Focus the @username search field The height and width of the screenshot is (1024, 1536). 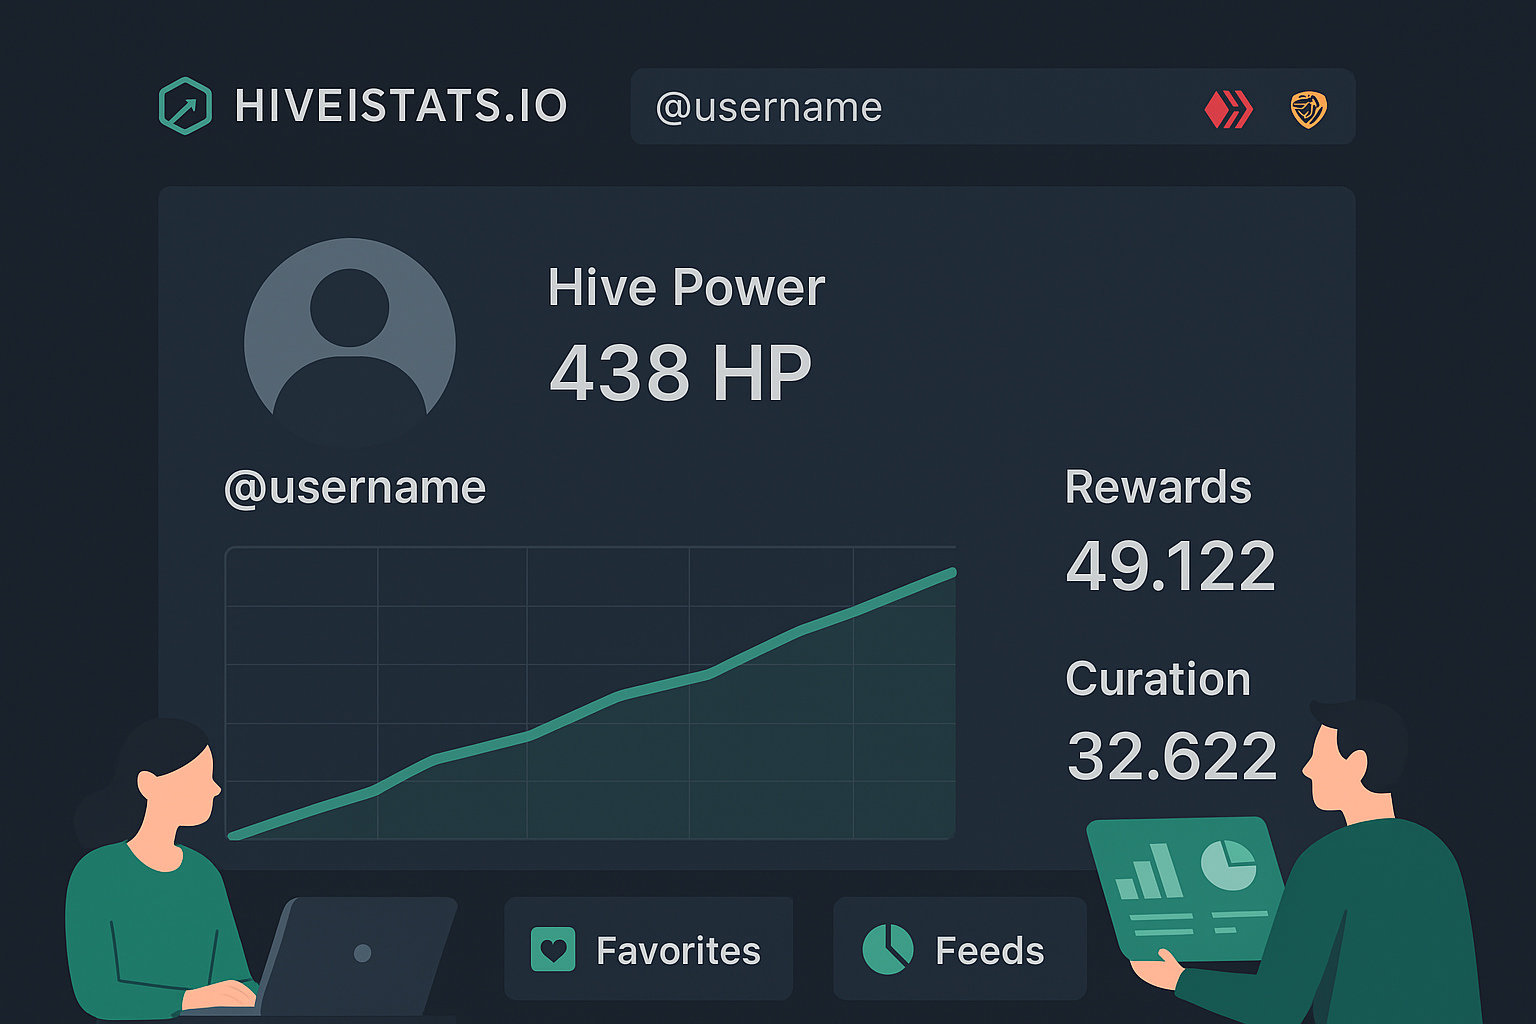[993, 107]
